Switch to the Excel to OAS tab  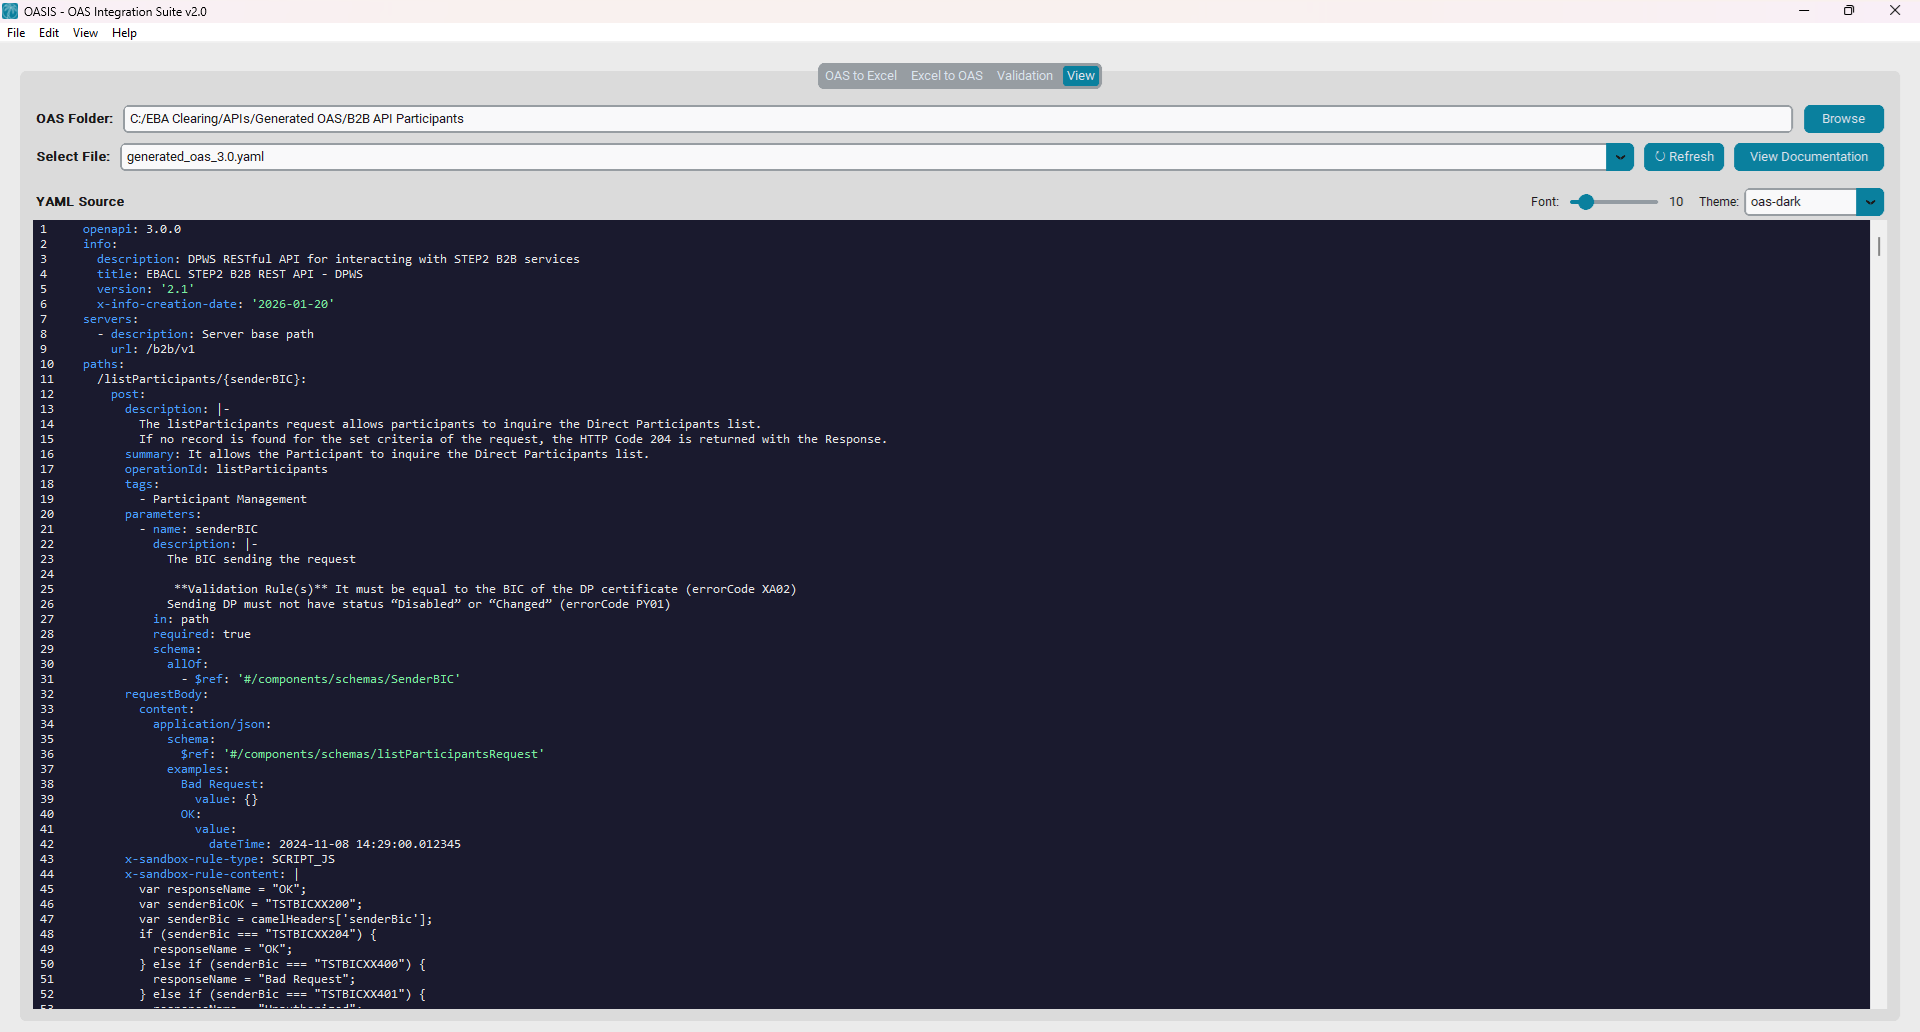coord(946,75)
